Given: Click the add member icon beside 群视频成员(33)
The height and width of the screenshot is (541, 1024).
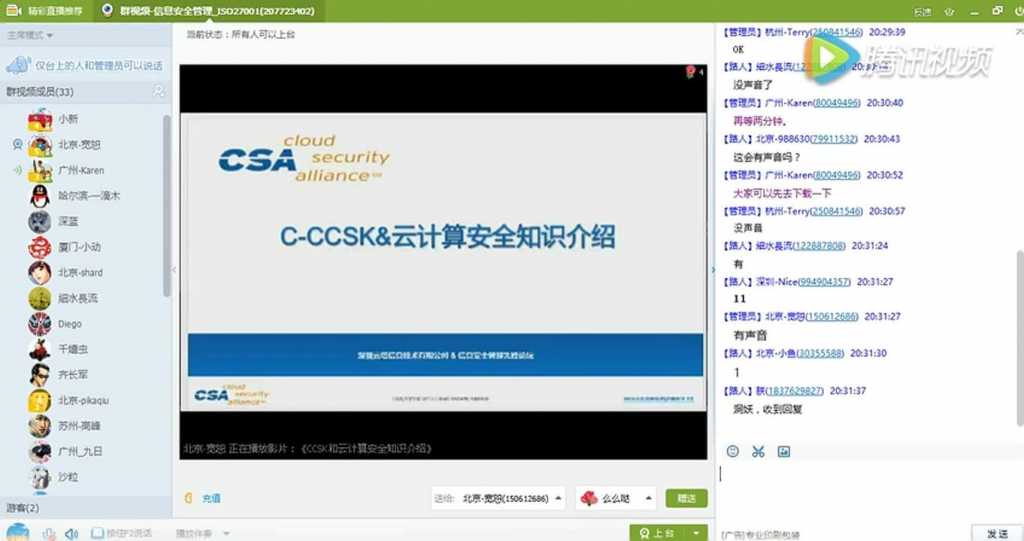Looking at the screenshot, I should pos(159,91).
